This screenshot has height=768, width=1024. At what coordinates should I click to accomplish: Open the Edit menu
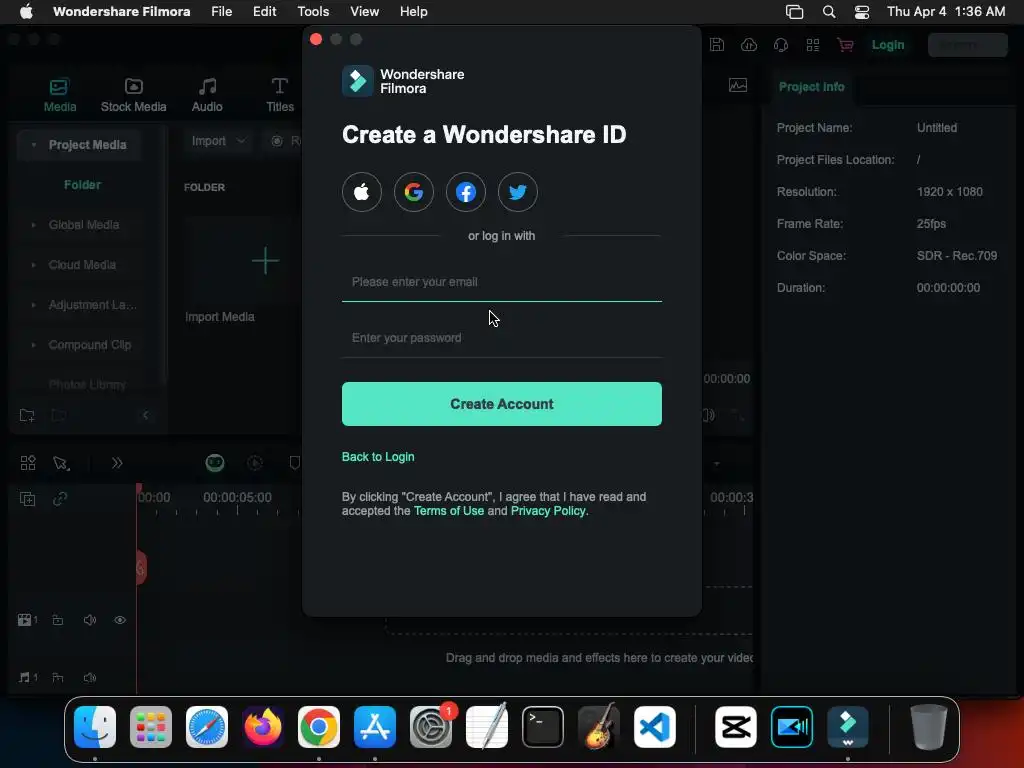264,11
